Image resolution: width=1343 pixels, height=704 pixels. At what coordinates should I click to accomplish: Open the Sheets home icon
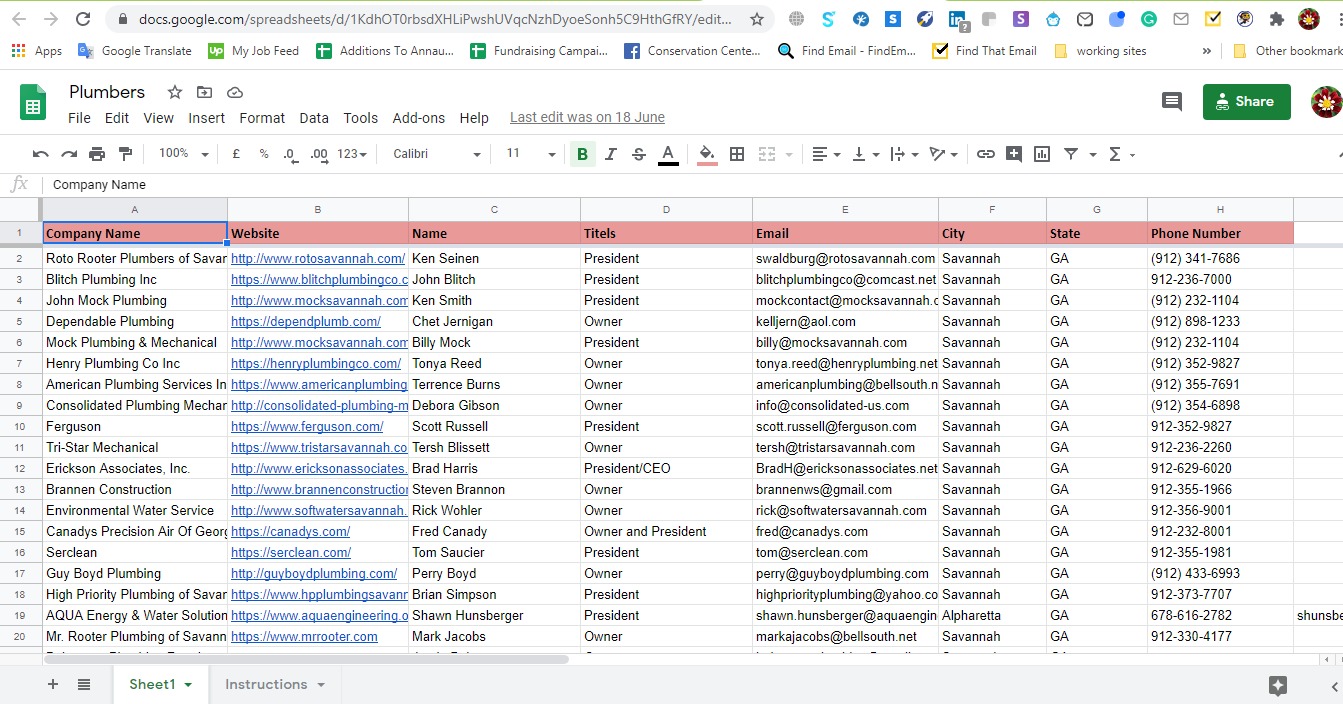(33, 103)
